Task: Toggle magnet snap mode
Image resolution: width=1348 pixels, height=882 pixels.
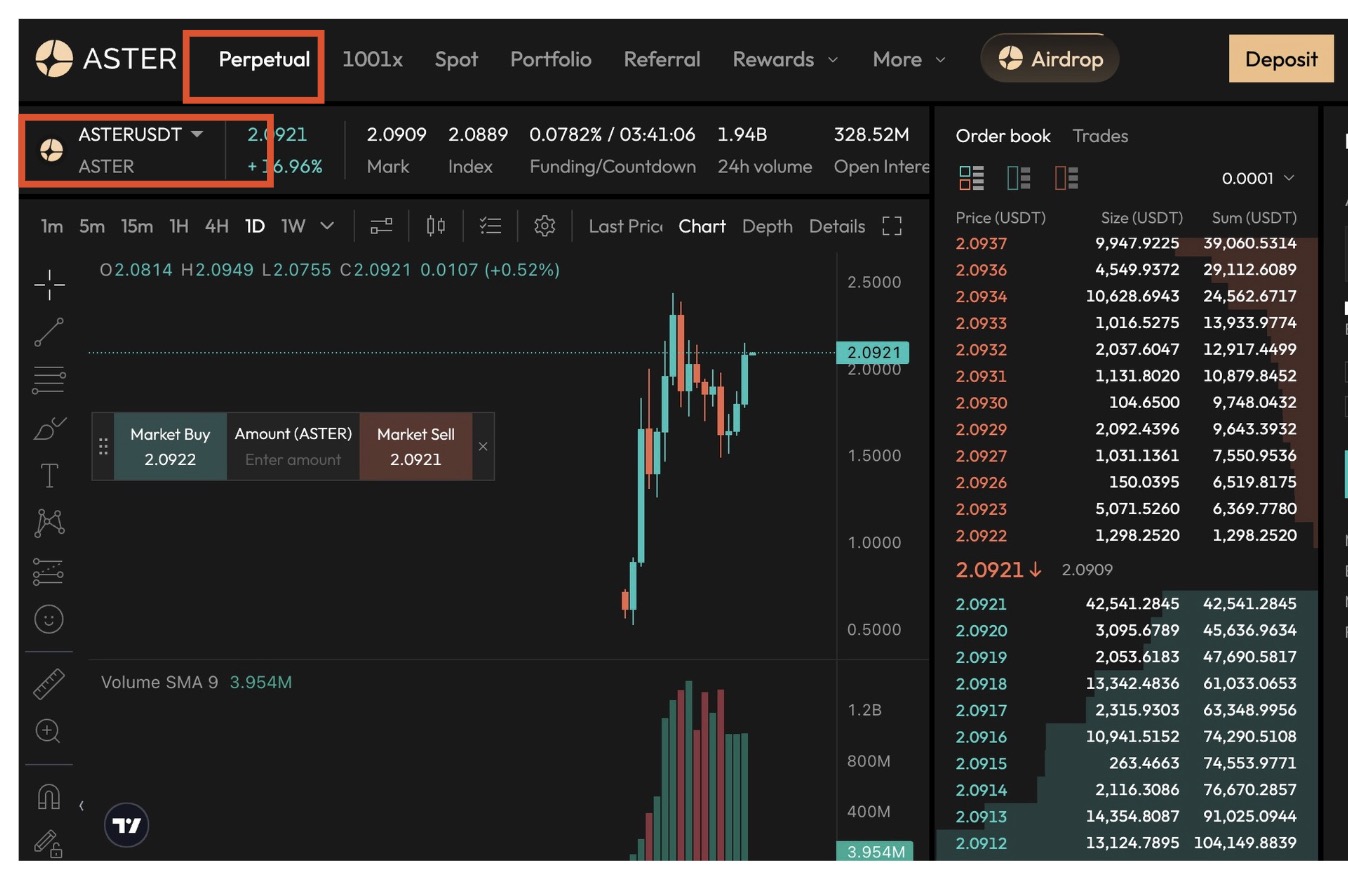Action: pos(49,796)
